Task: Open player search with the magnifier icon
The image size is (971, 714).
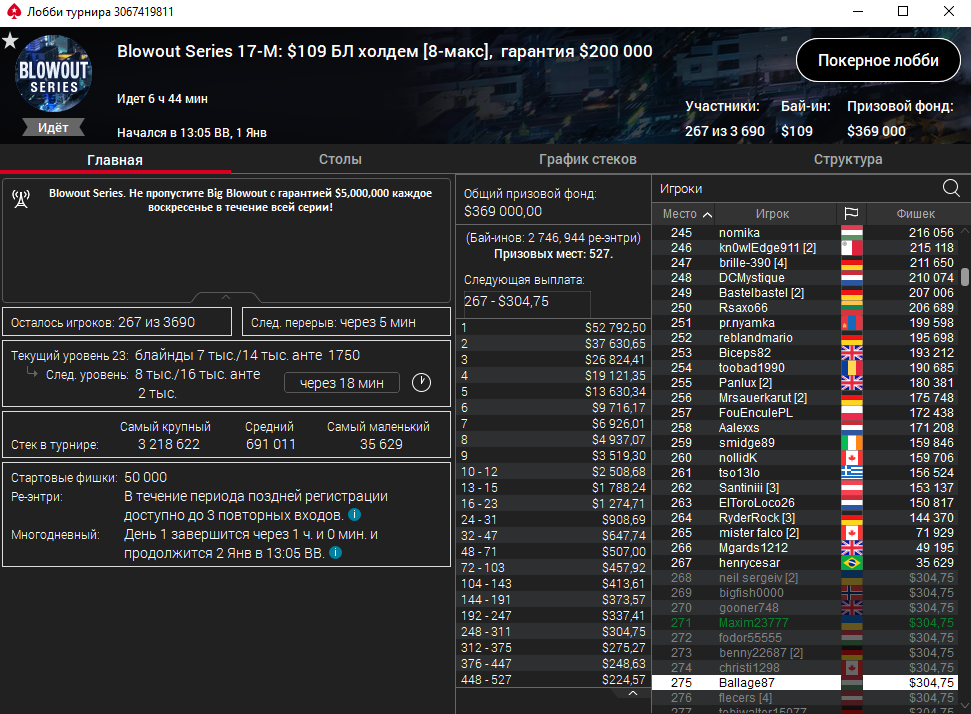Action: 951,188
